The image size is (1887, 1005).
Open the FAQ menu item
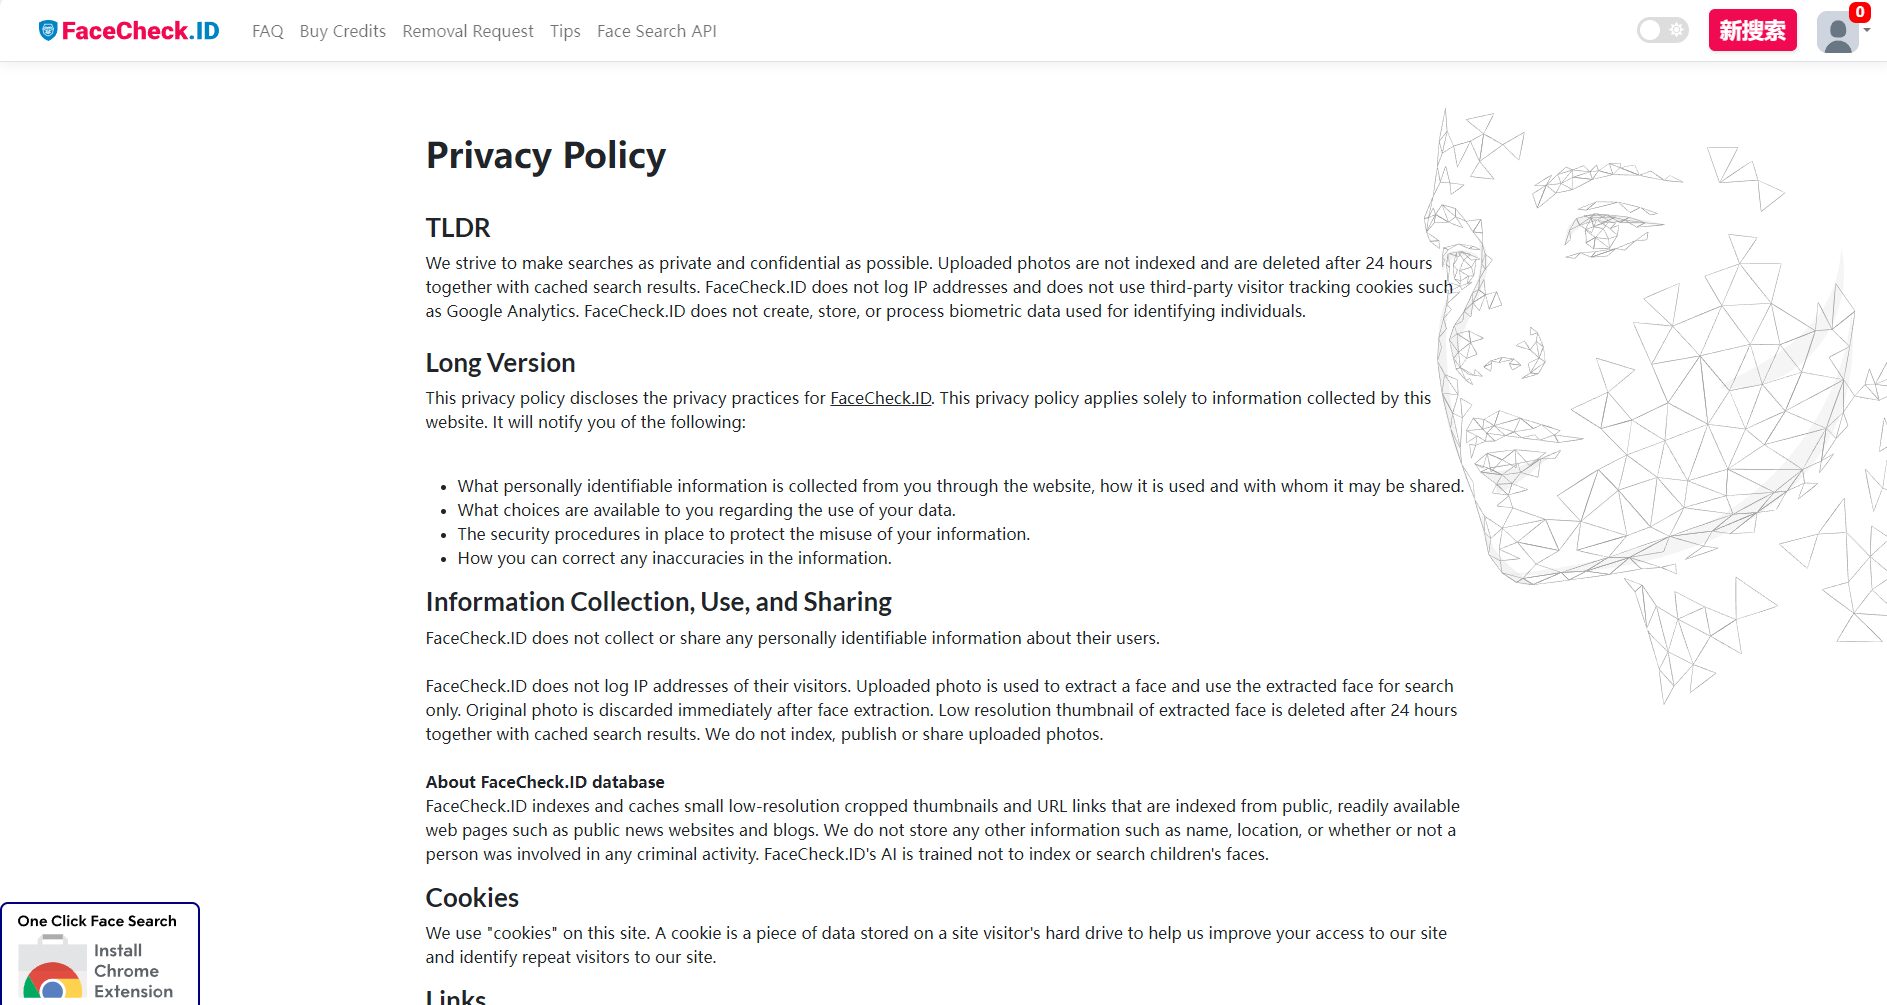point(268,31)
